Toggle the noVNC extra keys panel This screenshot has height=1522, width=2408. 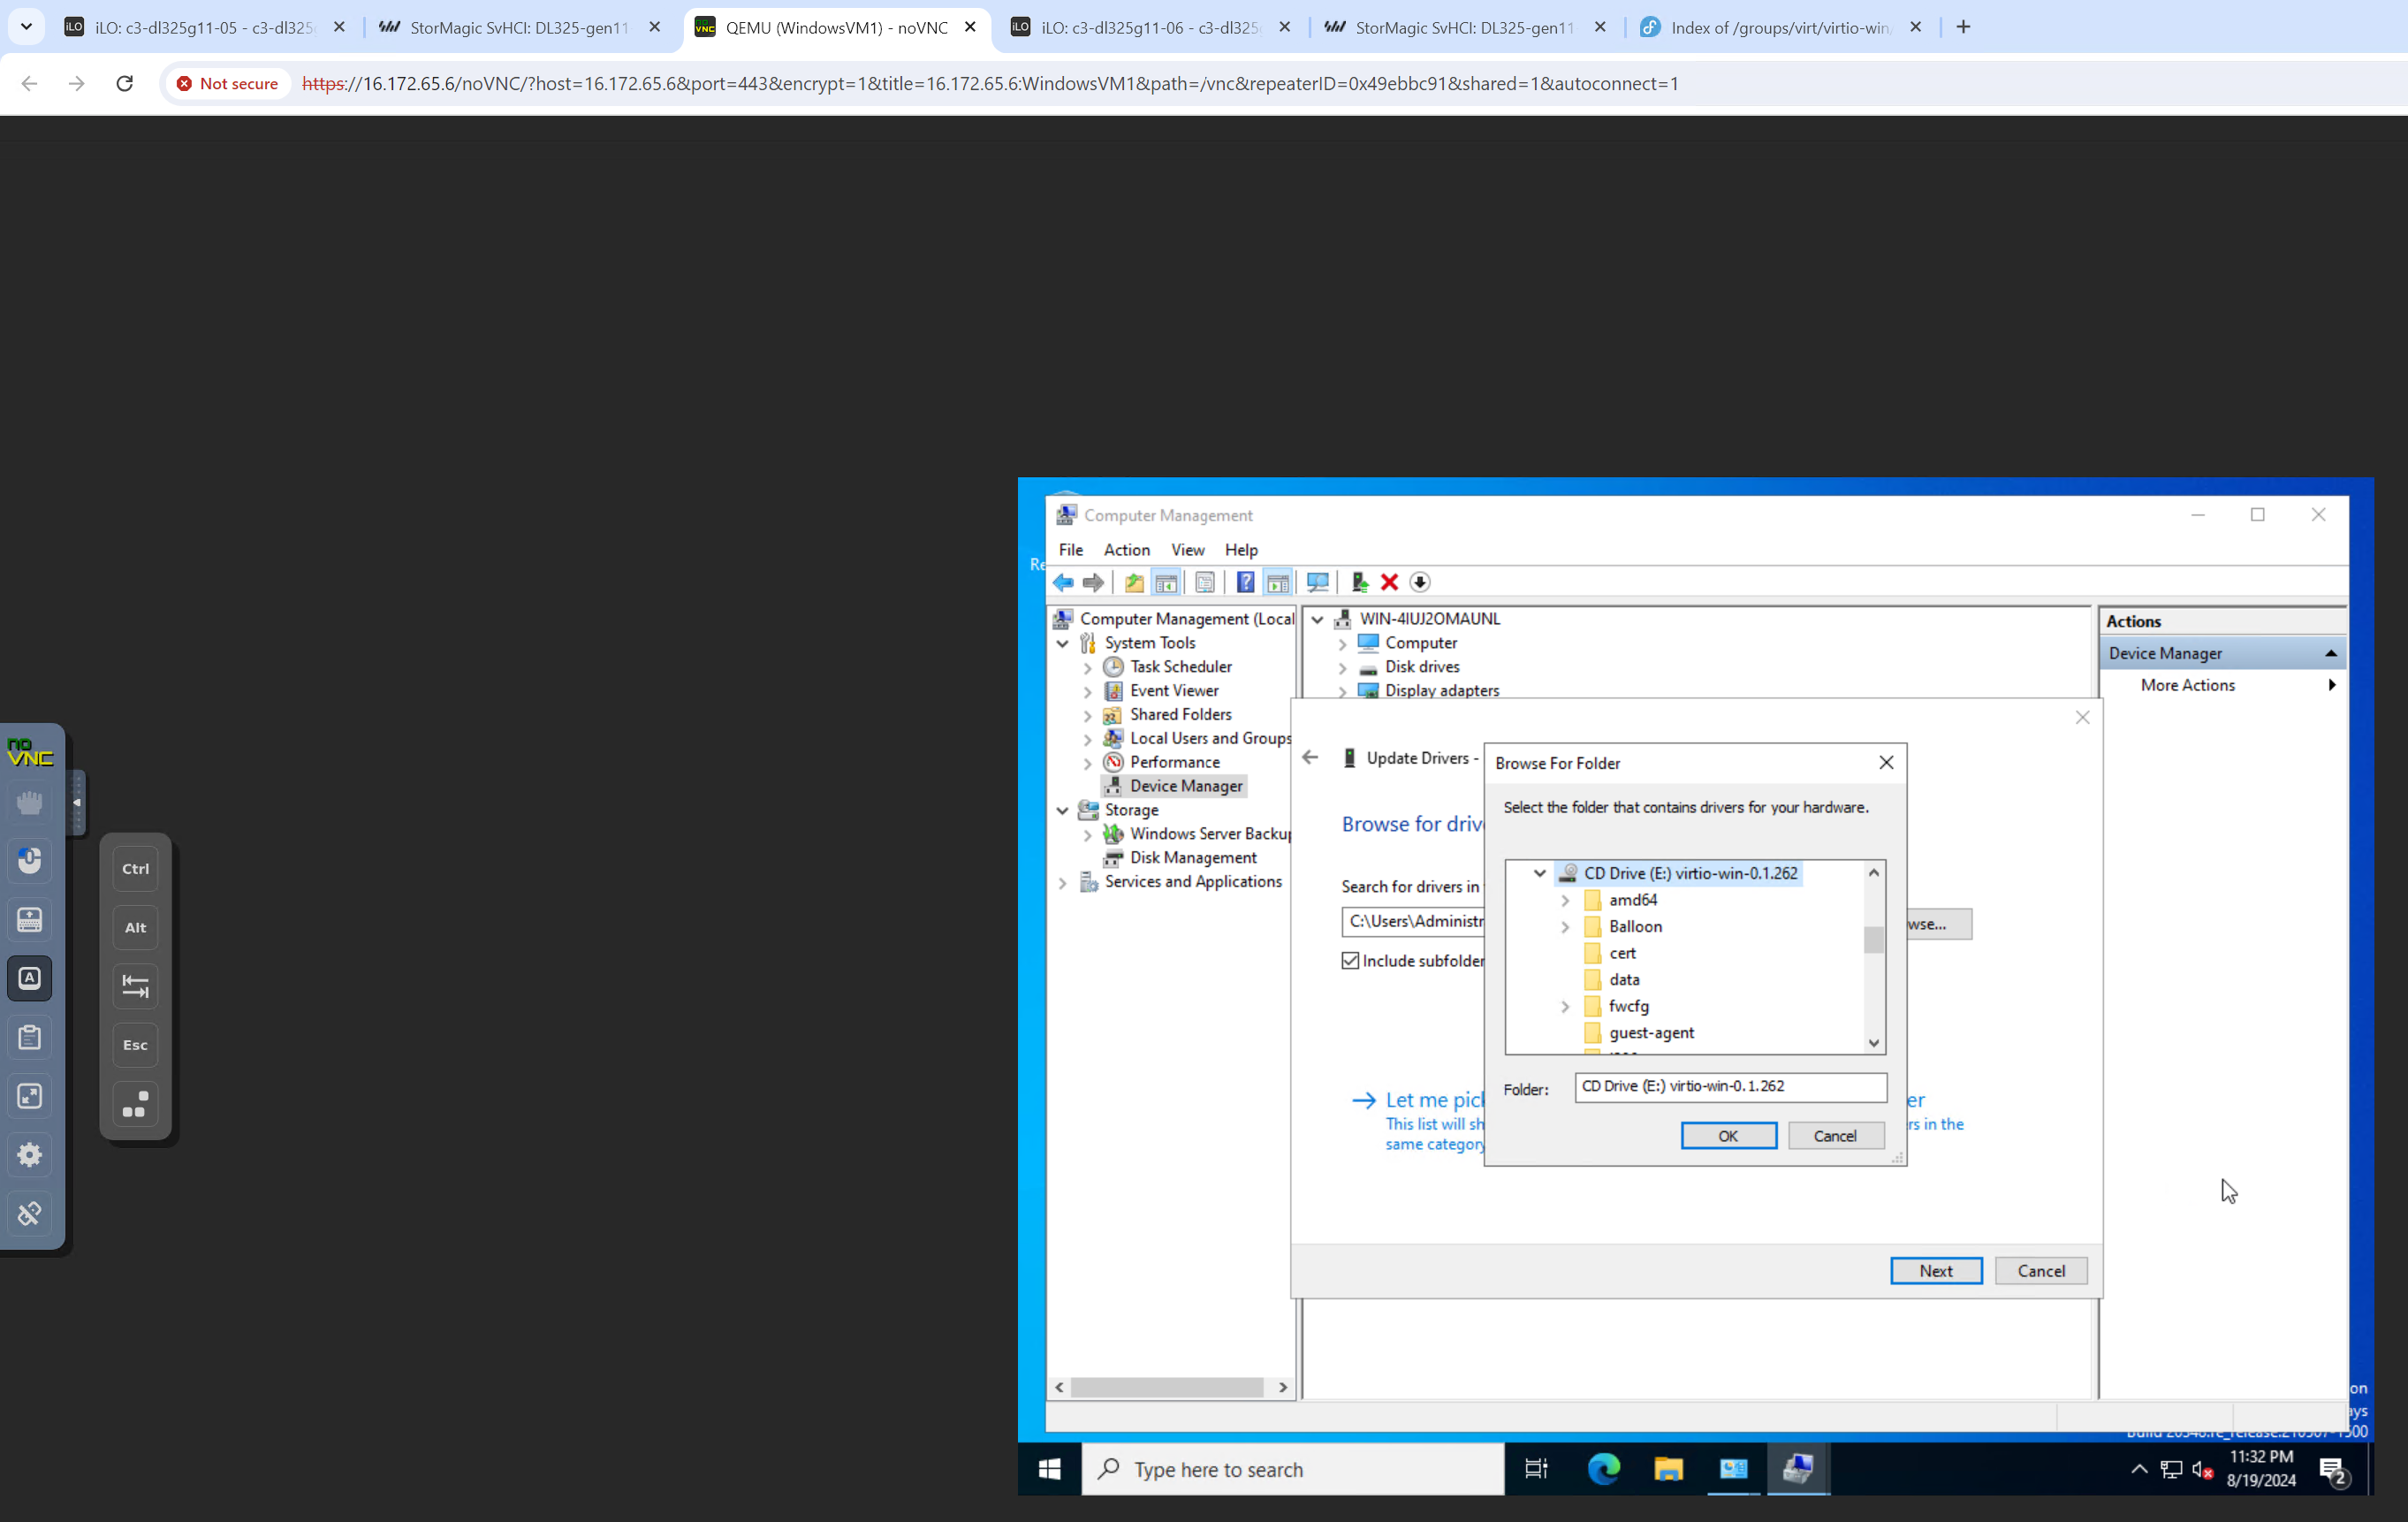point(30,978)
